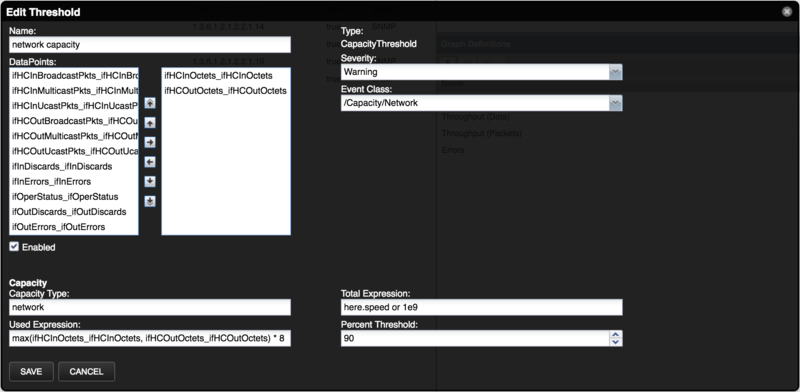Add selected datapoint with right arrow
Image resolution: width=800 pixels, height=392 pixels.
pyautogui.click(x=150, y=142)
